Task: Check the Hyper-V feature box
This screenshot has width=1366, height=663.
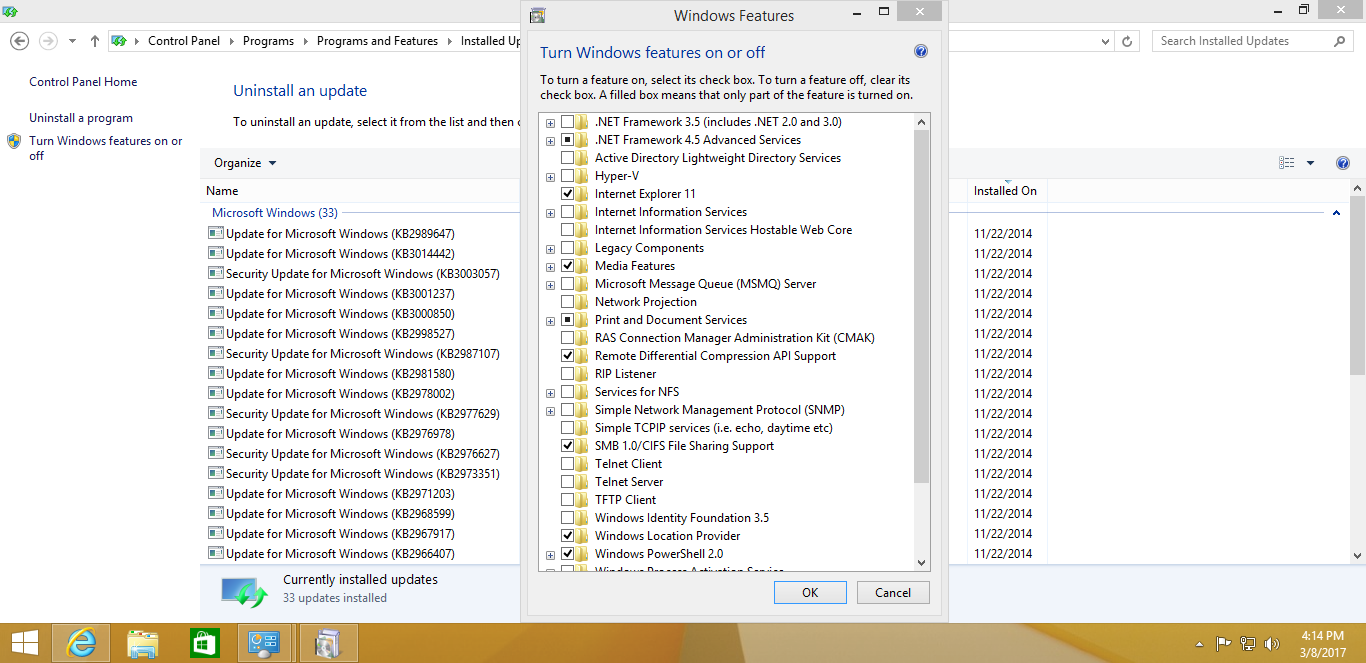Action: tap(568, 176)
